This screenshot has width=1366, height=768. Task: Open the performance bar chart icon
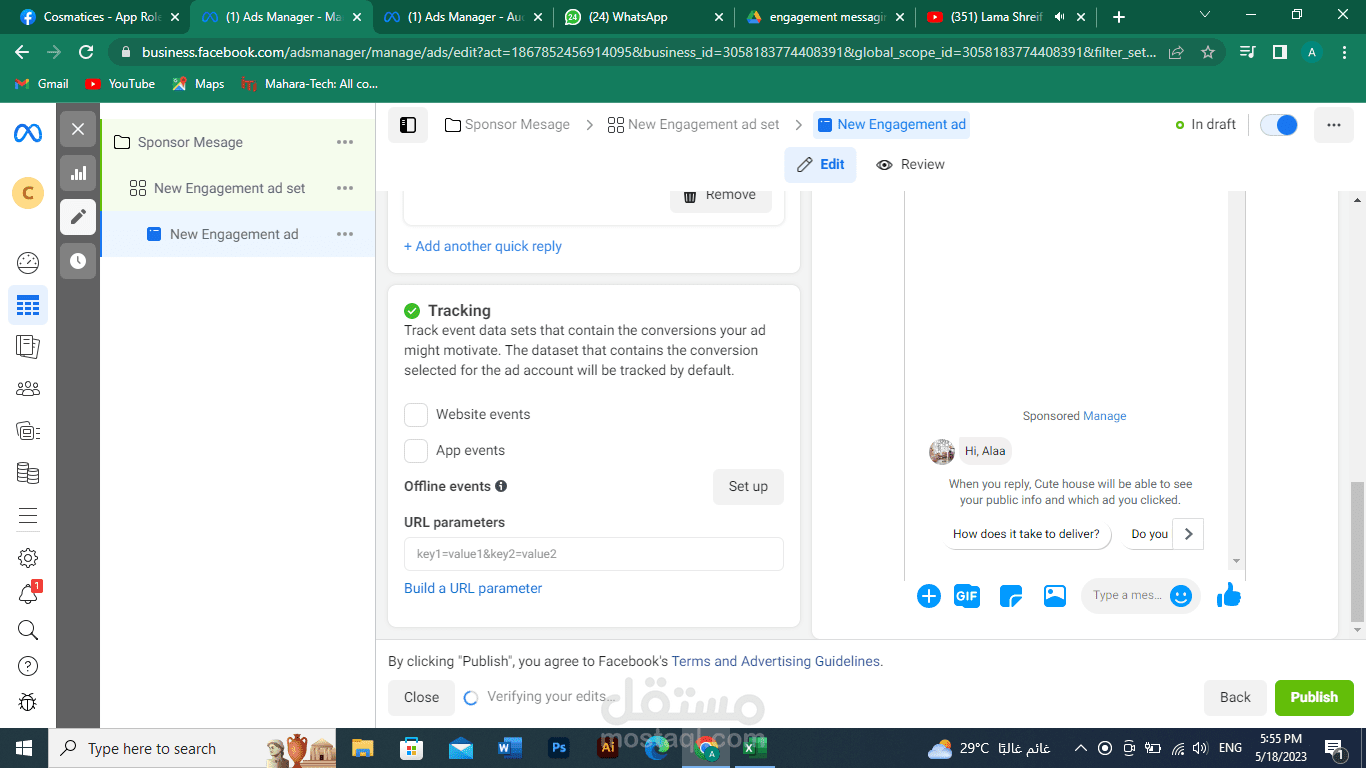(x=78, y=173)
